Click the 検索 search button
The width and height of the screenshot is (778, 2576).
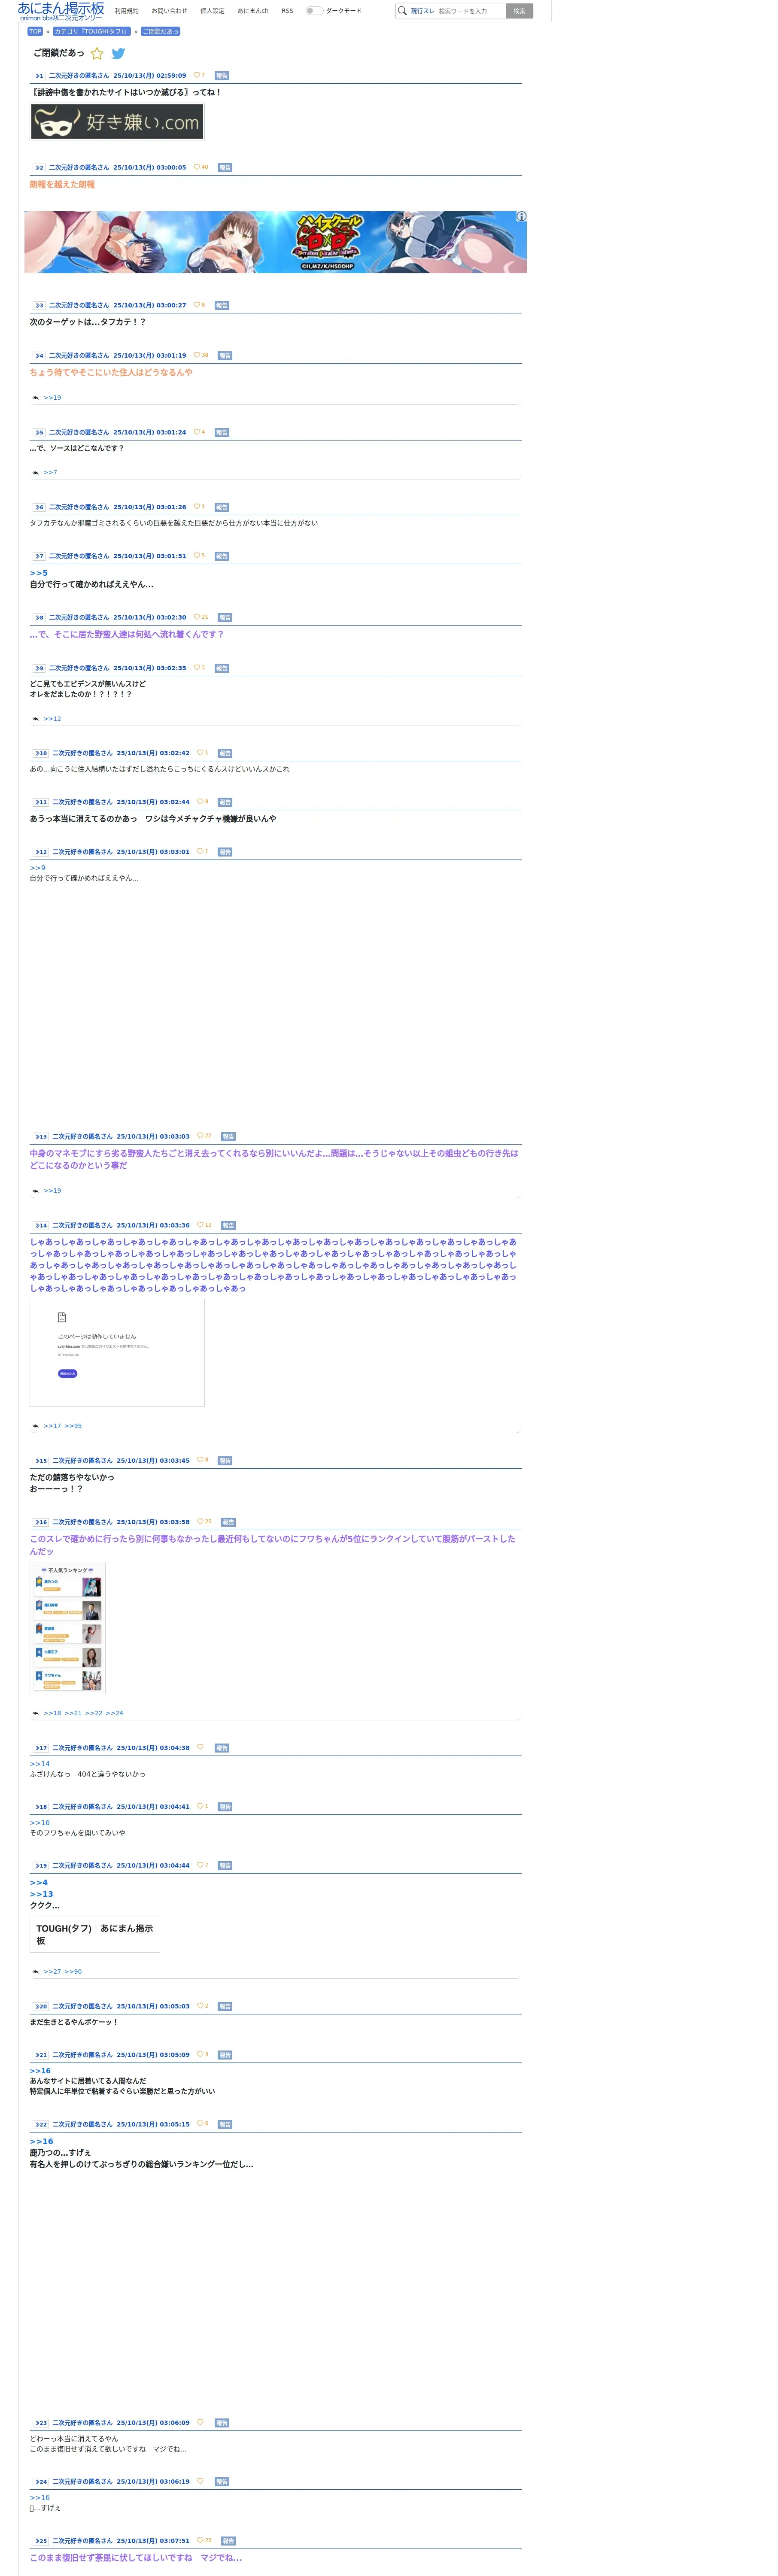519,11
